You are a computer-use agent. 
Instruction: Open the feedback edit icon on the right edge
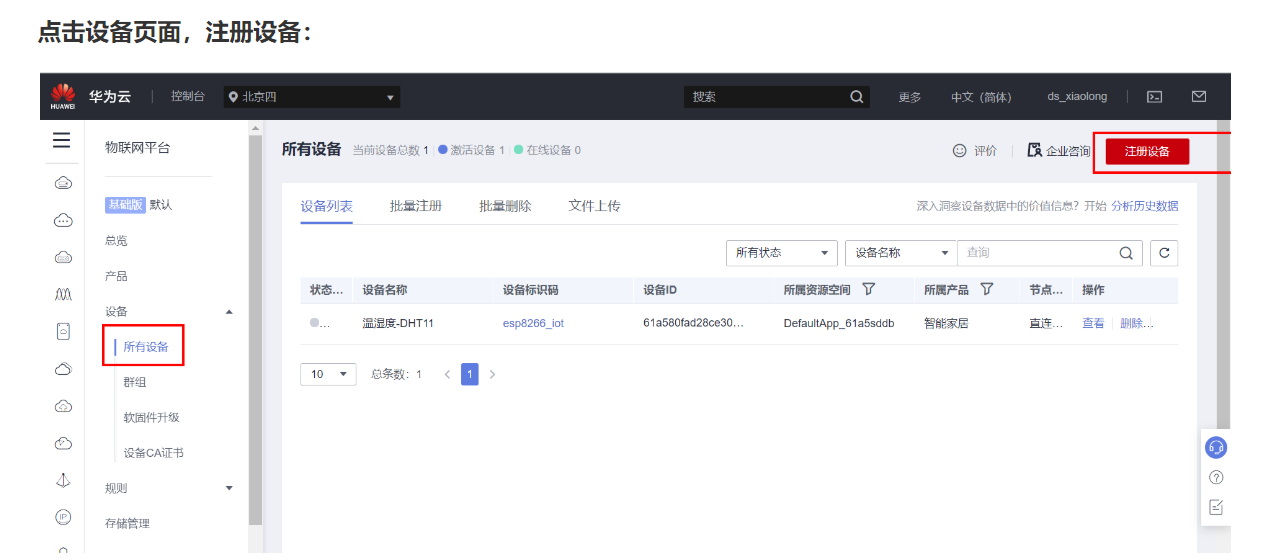coord(1216,507)
